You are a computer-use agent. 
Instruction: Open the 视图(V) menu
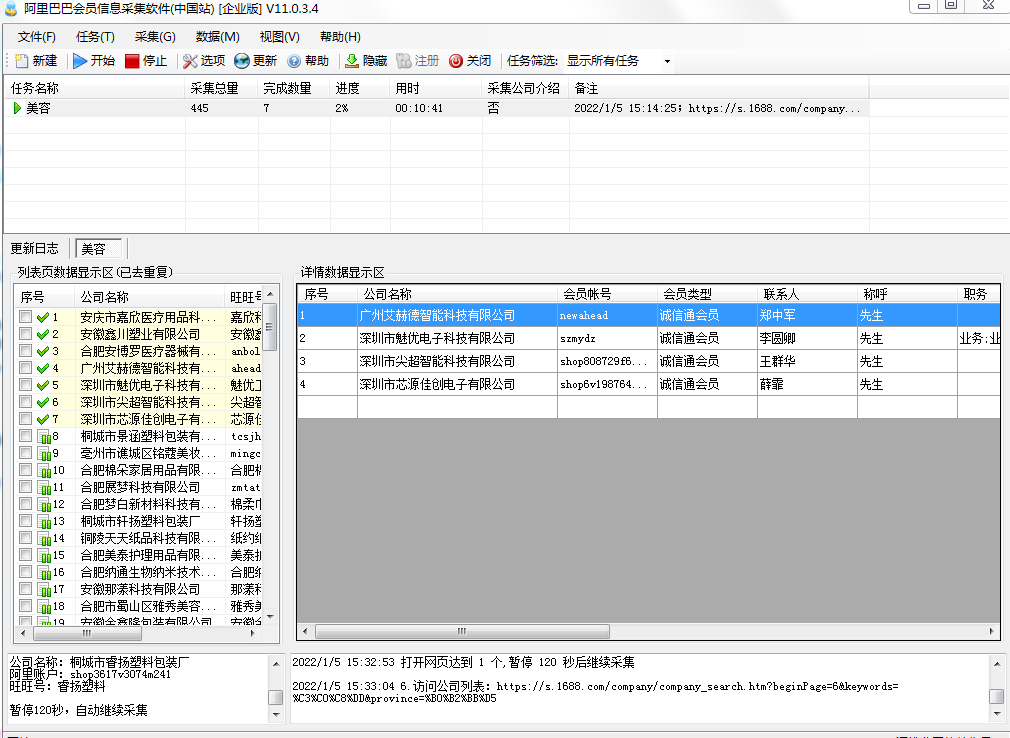point(279,37)
